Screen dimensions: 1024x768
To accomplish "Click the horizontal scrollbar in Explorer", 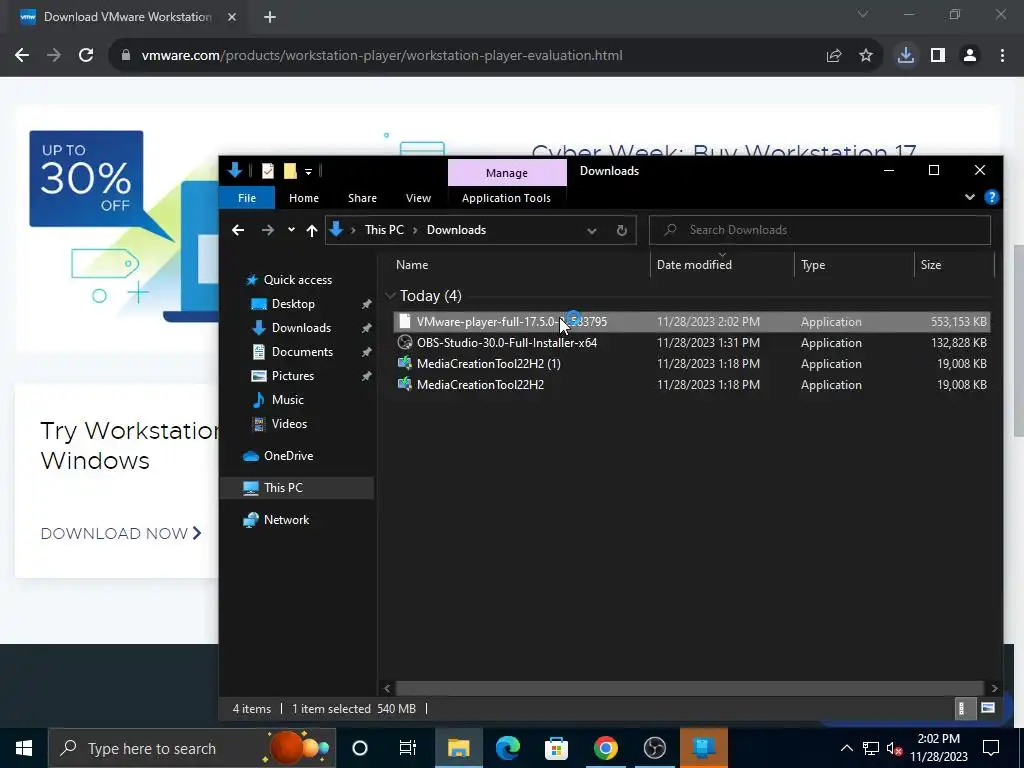I will click(x=689, y=688).
